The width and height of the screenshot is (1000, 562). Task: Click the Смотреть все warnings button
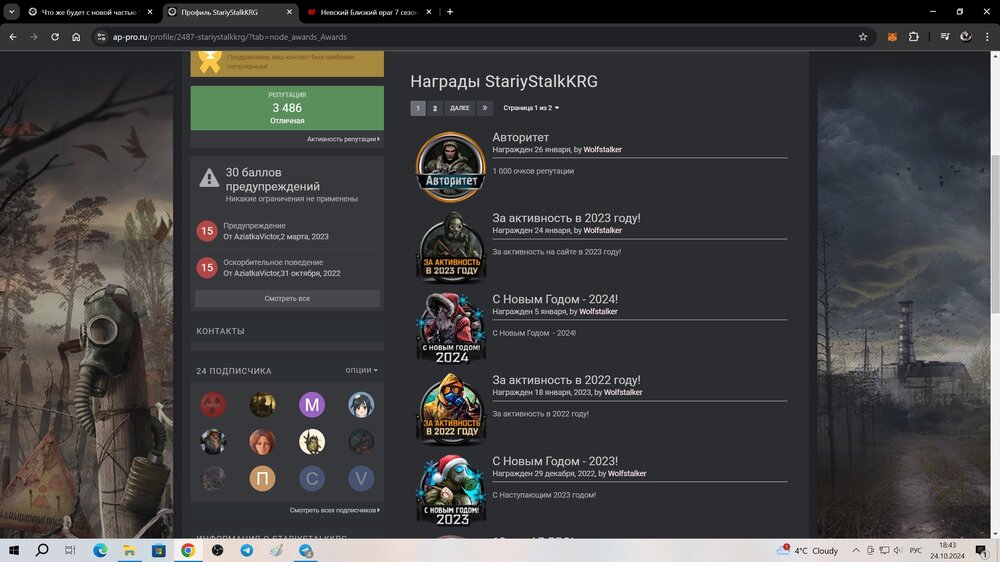coord(287,299)
